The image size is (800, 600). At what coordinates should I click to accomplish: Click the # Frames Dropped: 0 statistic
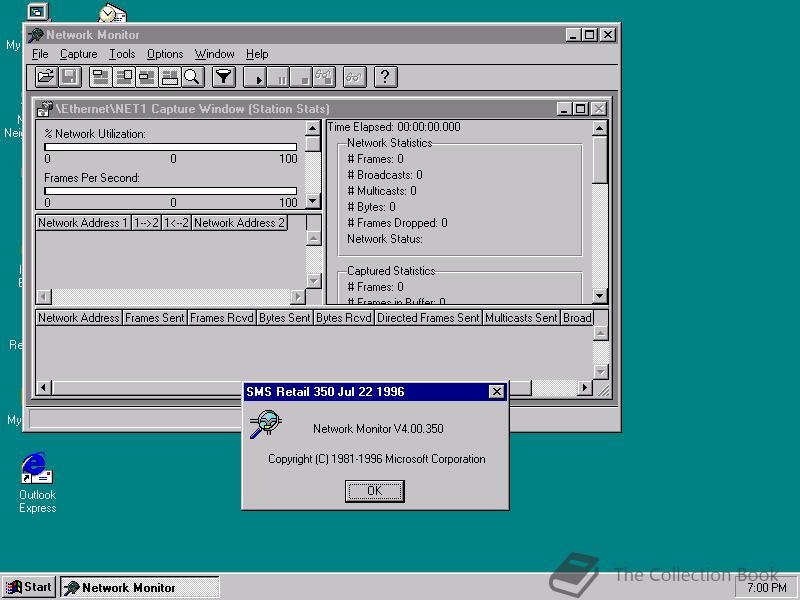[x=397, y=223]
